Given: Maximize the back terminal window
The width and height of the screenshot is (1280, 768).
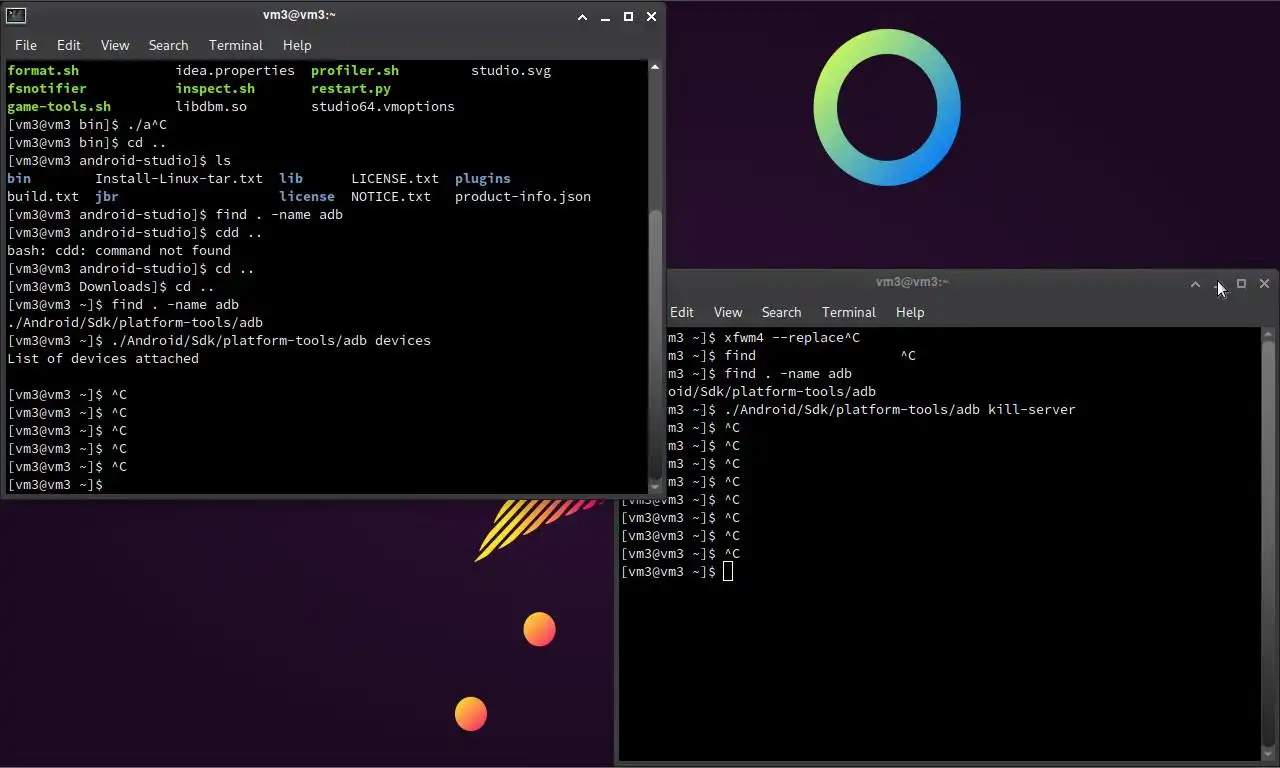Looking at the screenshot, I should pos(1241,284).
